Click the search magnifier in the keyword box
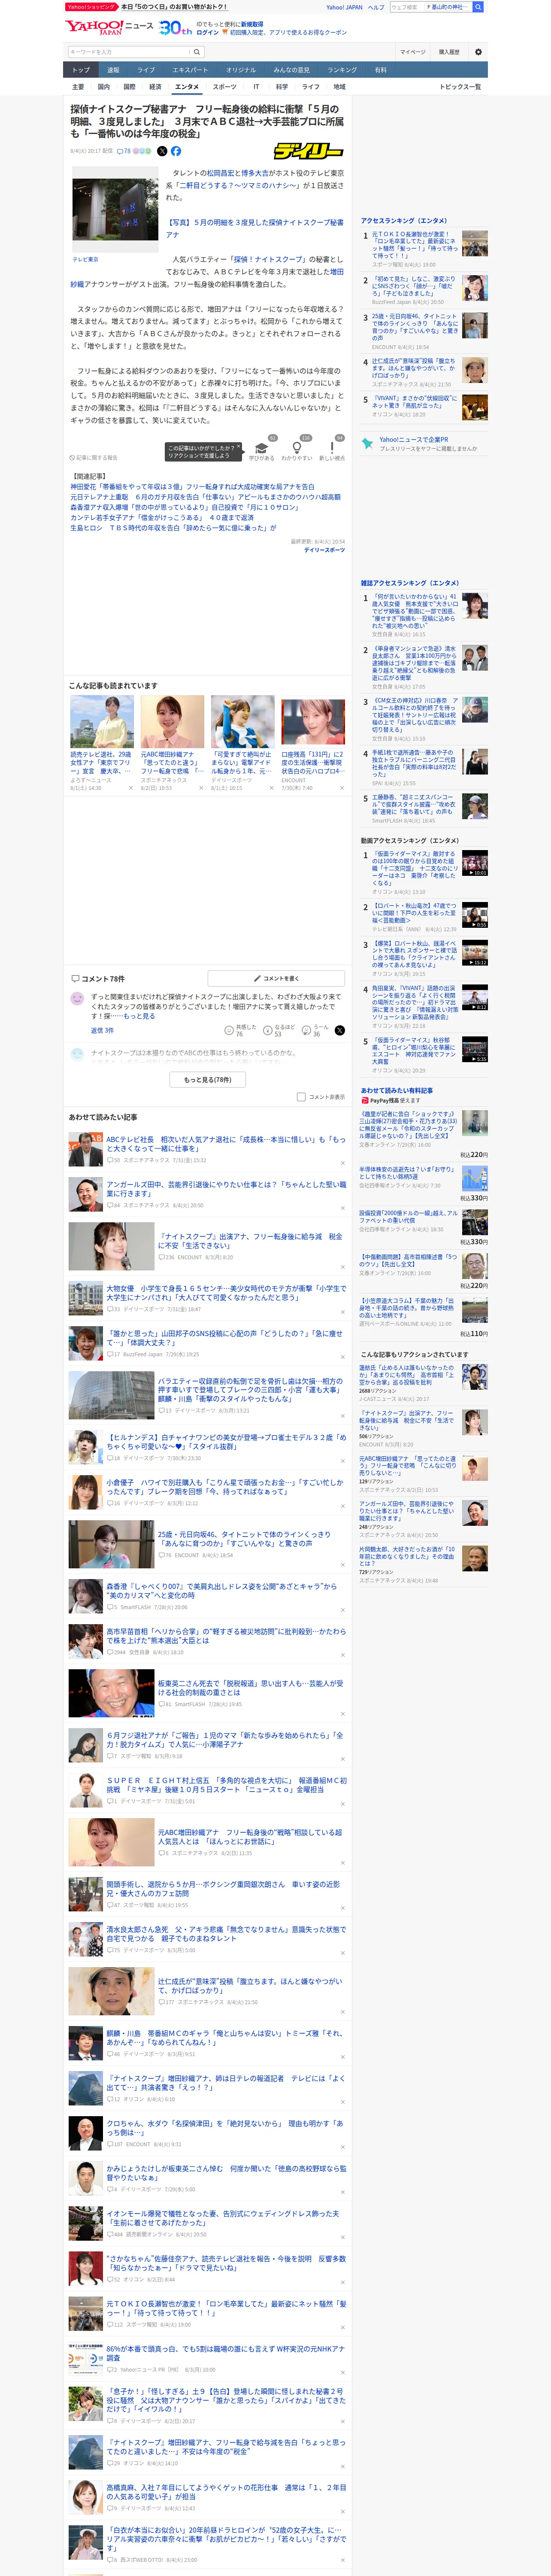Screen dimensions: 551x2576 197,52
